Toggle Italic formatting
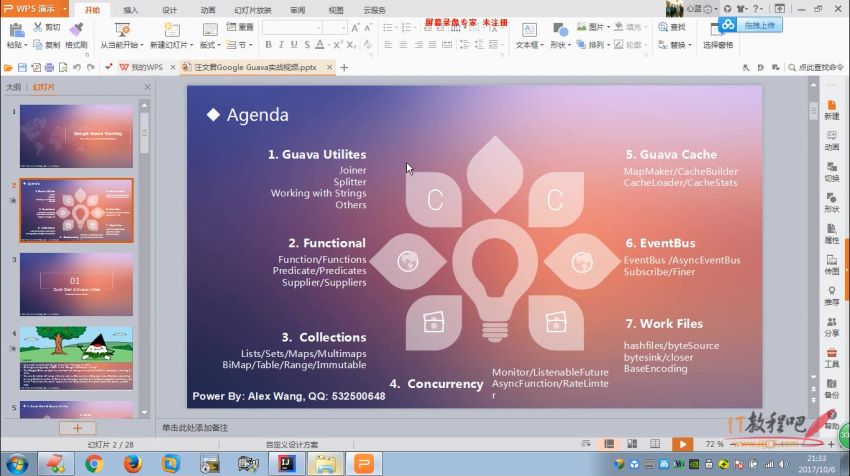 pyautogui.click(x=281, y=44)
